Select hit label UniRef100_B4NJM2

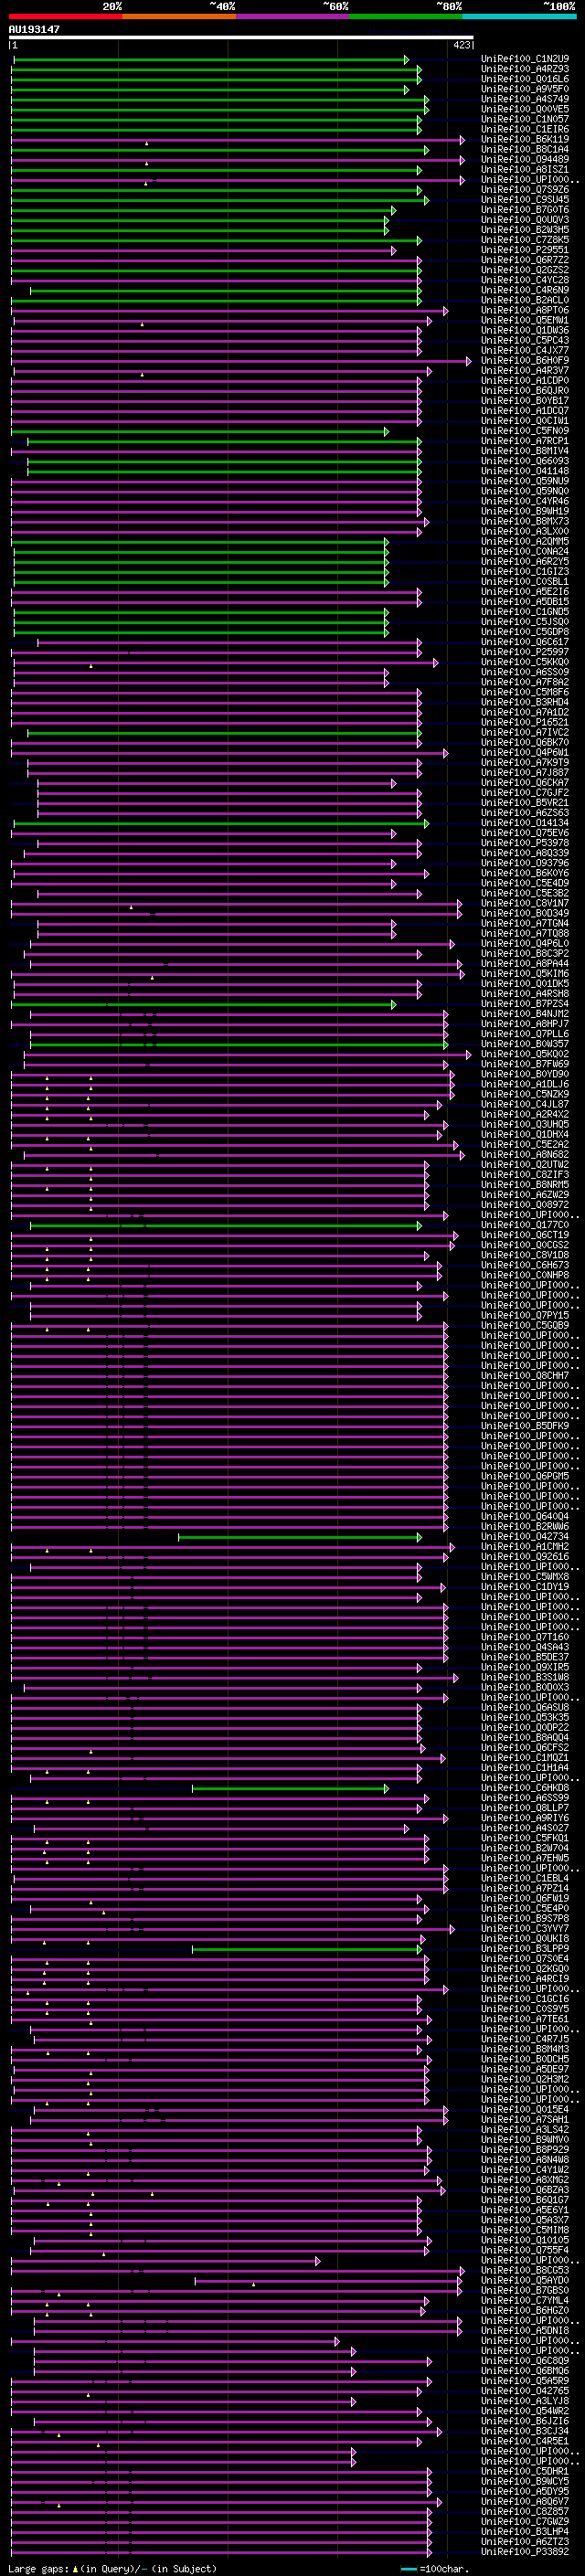(525, 1014)
